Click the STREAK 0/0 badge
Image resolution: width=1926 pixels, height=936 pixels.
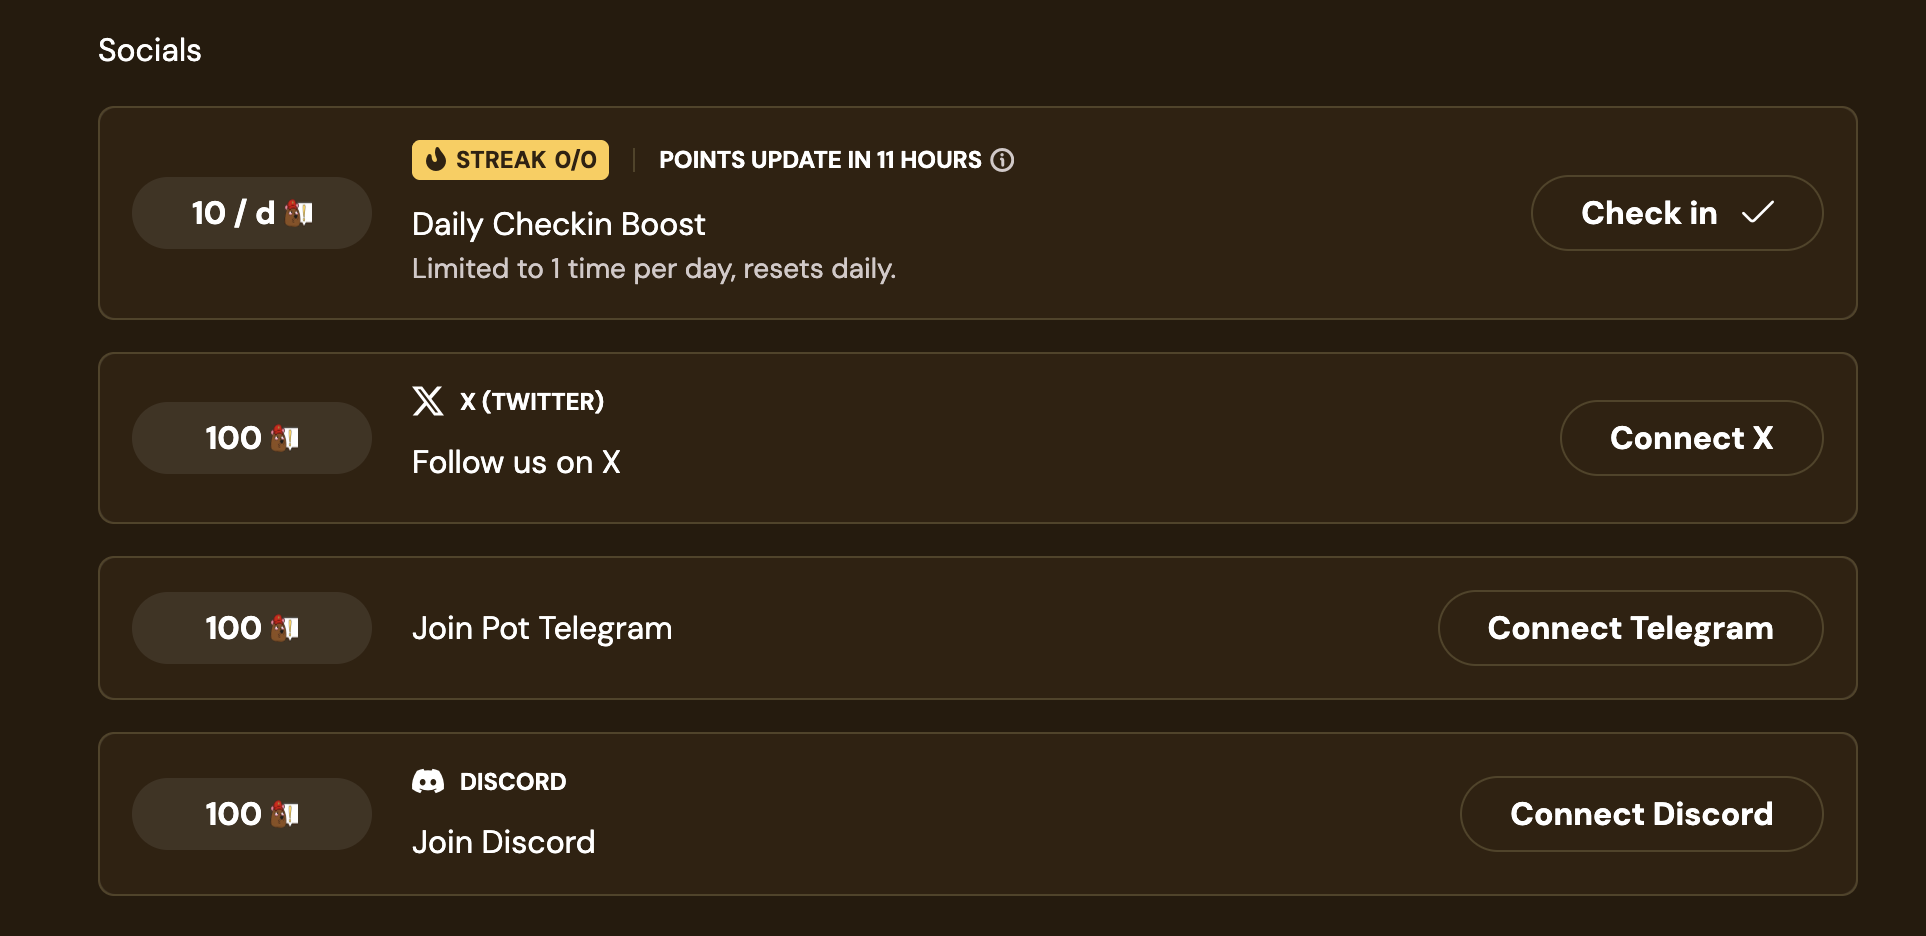click(x=510, y=160)
